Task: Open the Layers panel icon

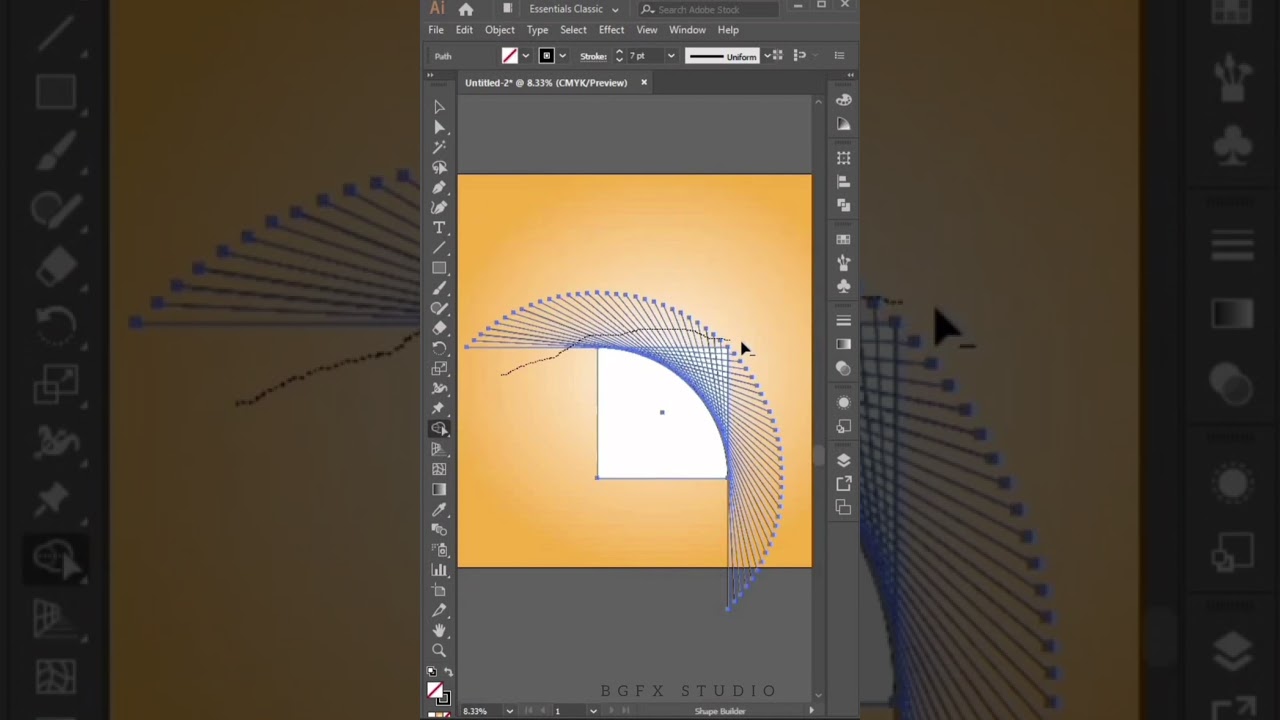Action: tap(844, 460)
